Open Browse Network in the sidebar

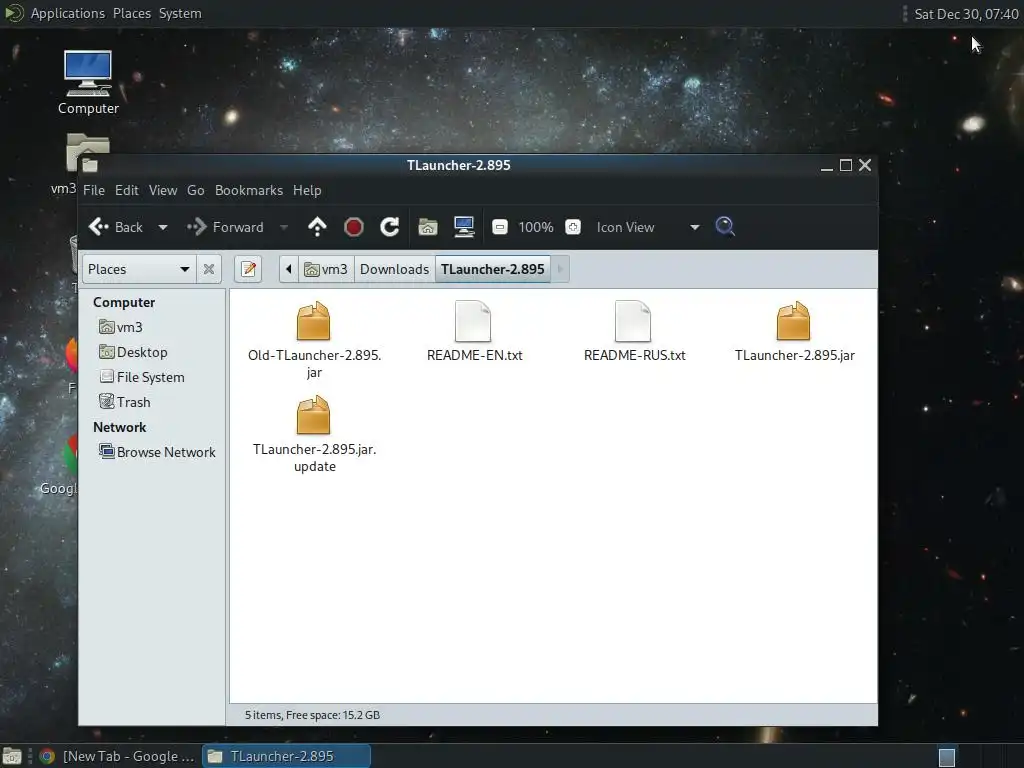coord(157,452)
